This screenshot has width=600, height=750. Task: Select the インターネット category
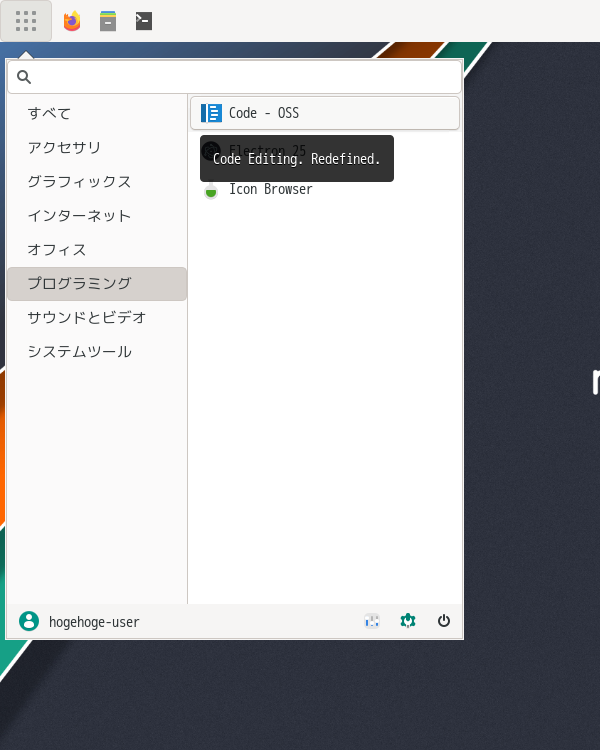tap(97, 216)
